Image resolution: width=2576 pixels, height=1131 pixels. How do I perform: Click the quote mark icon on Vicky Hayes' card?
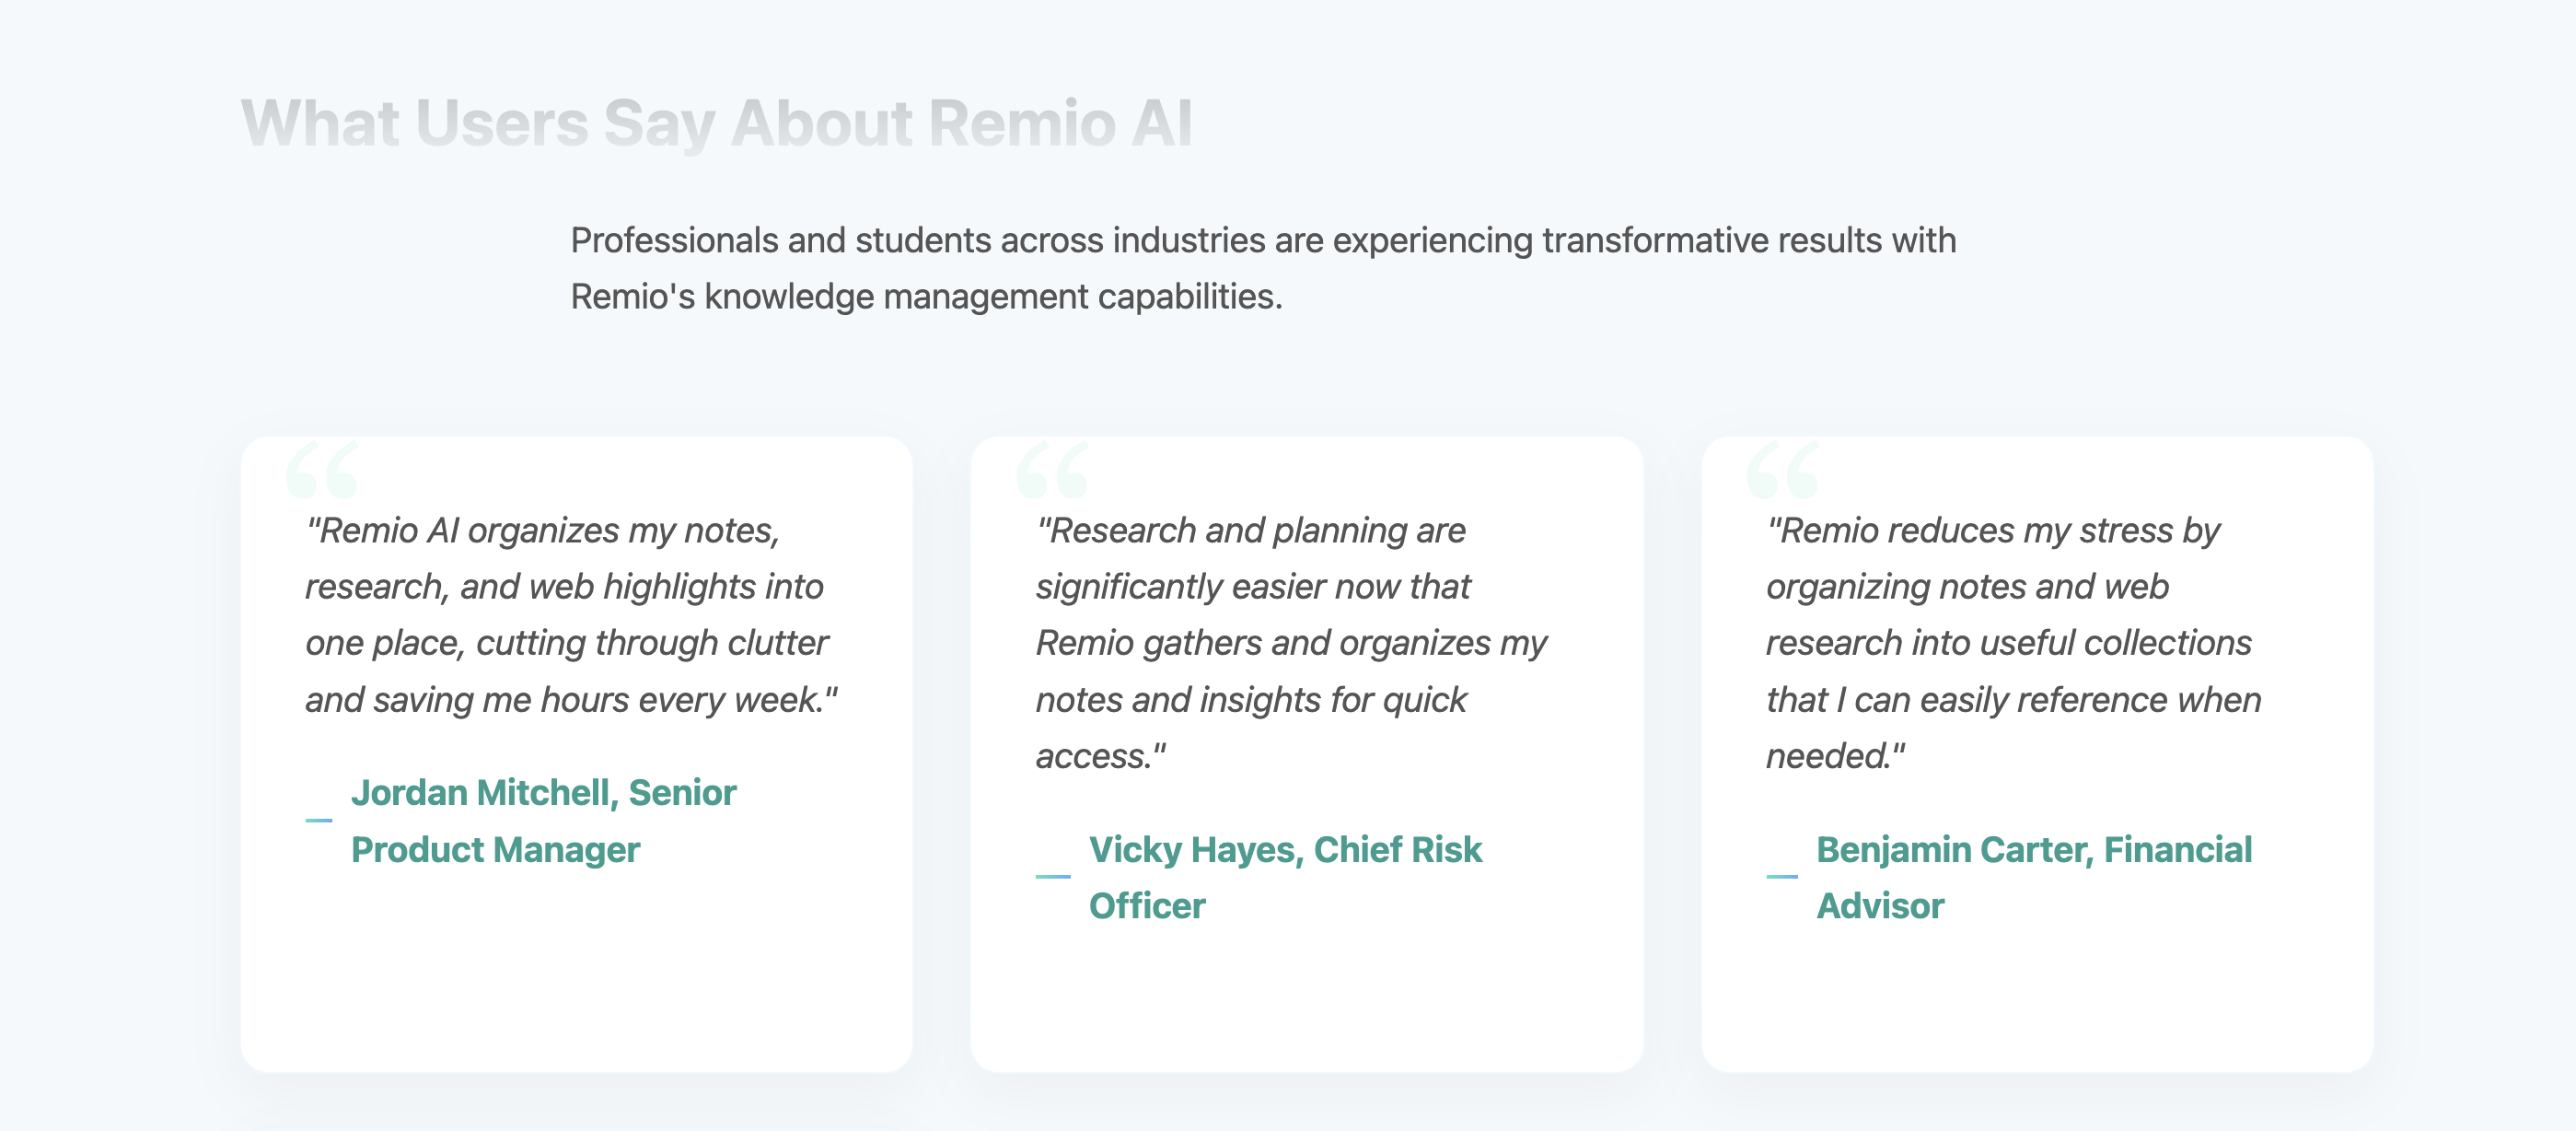tap(1052, 469)
